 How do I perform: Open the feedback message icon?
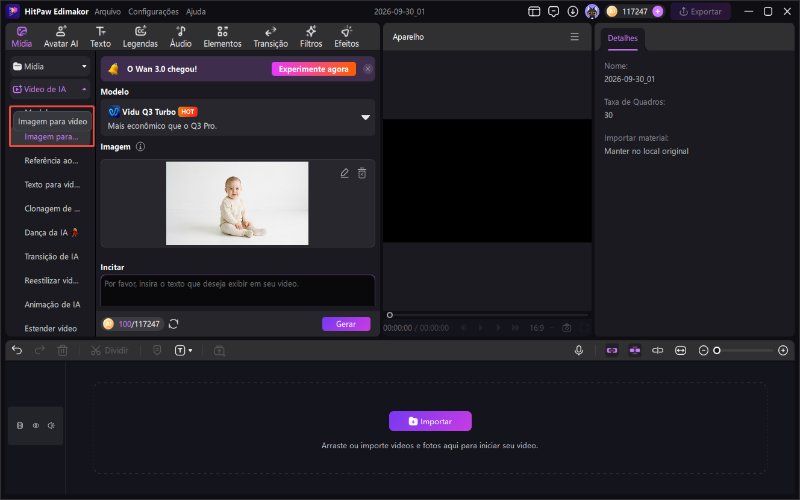(x=553, y=11)
